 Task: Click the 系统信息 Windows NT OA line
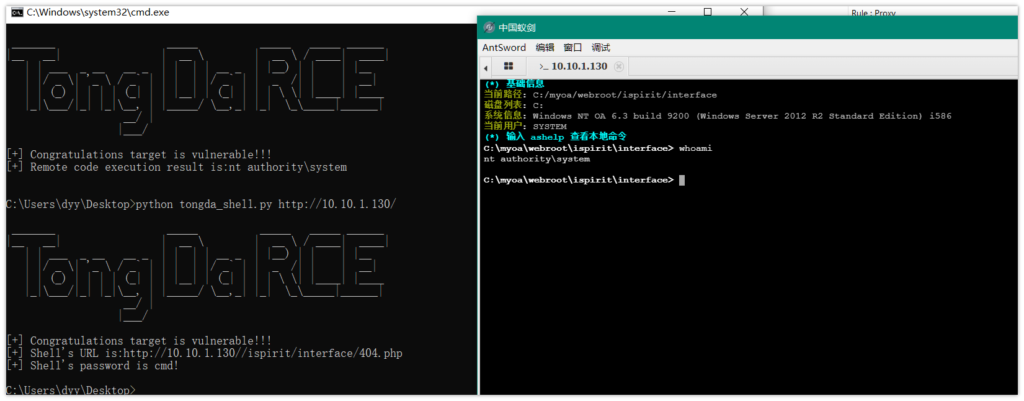(x=717, y=116)
